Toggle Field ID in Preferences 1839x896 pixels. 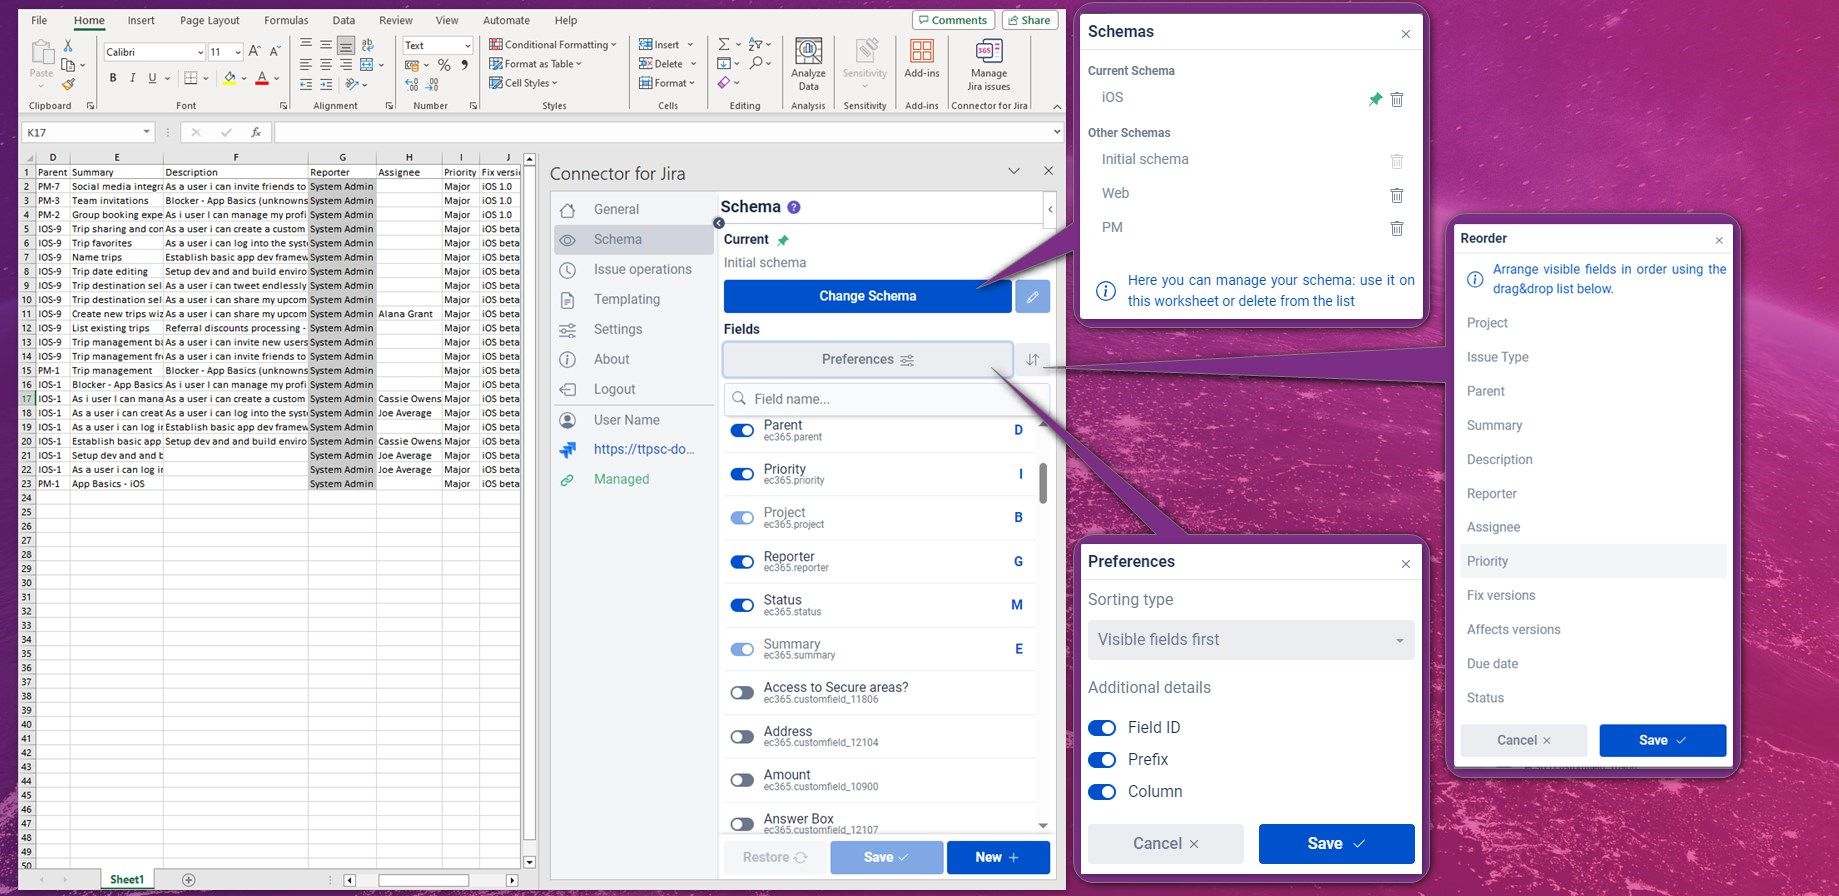[x=1102, y=728]
